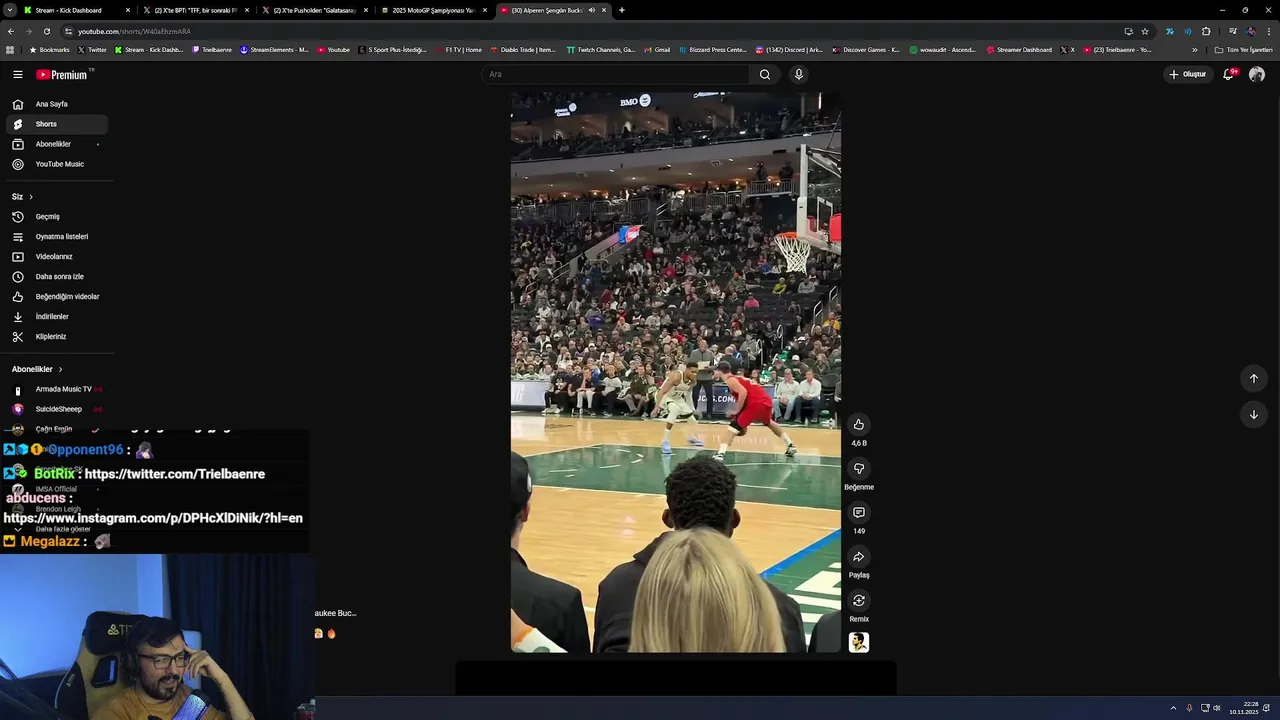Viewport: 1280px width, 720px height.
Task: Open the StreamElements bookmark
Action: coord(274,50)
